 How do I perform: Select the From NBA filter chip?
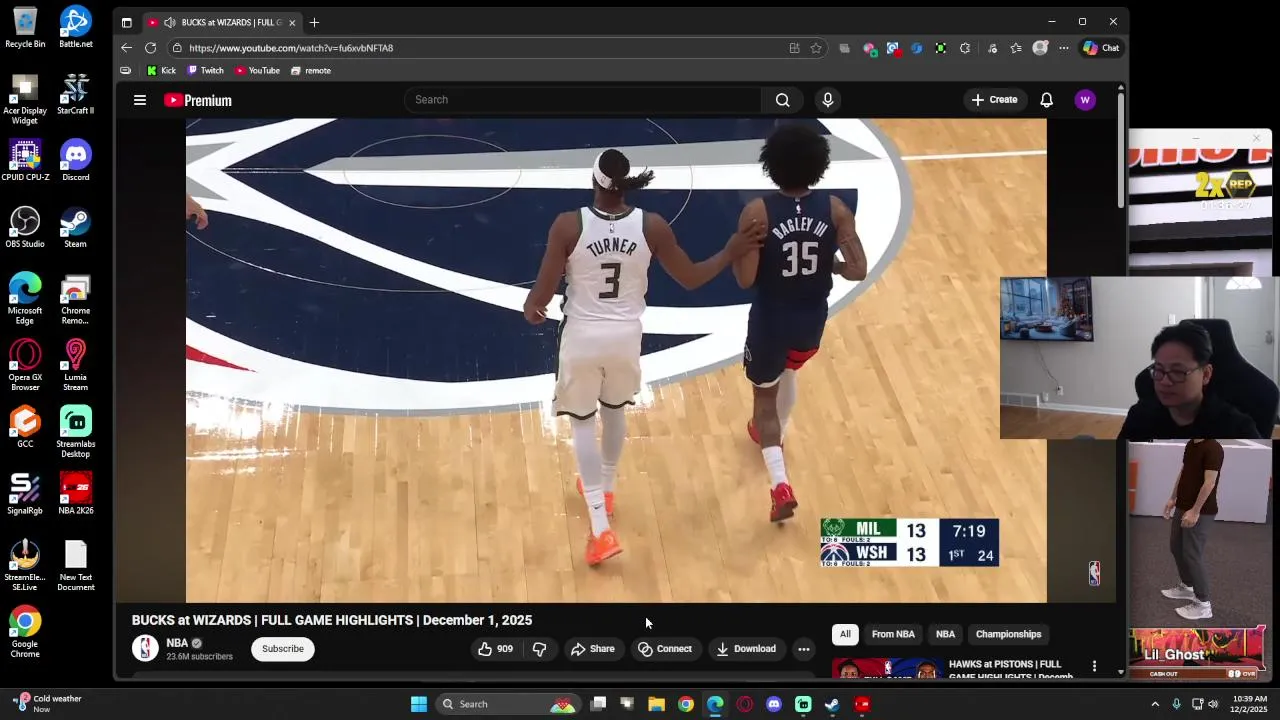click(x=893, y=634)
